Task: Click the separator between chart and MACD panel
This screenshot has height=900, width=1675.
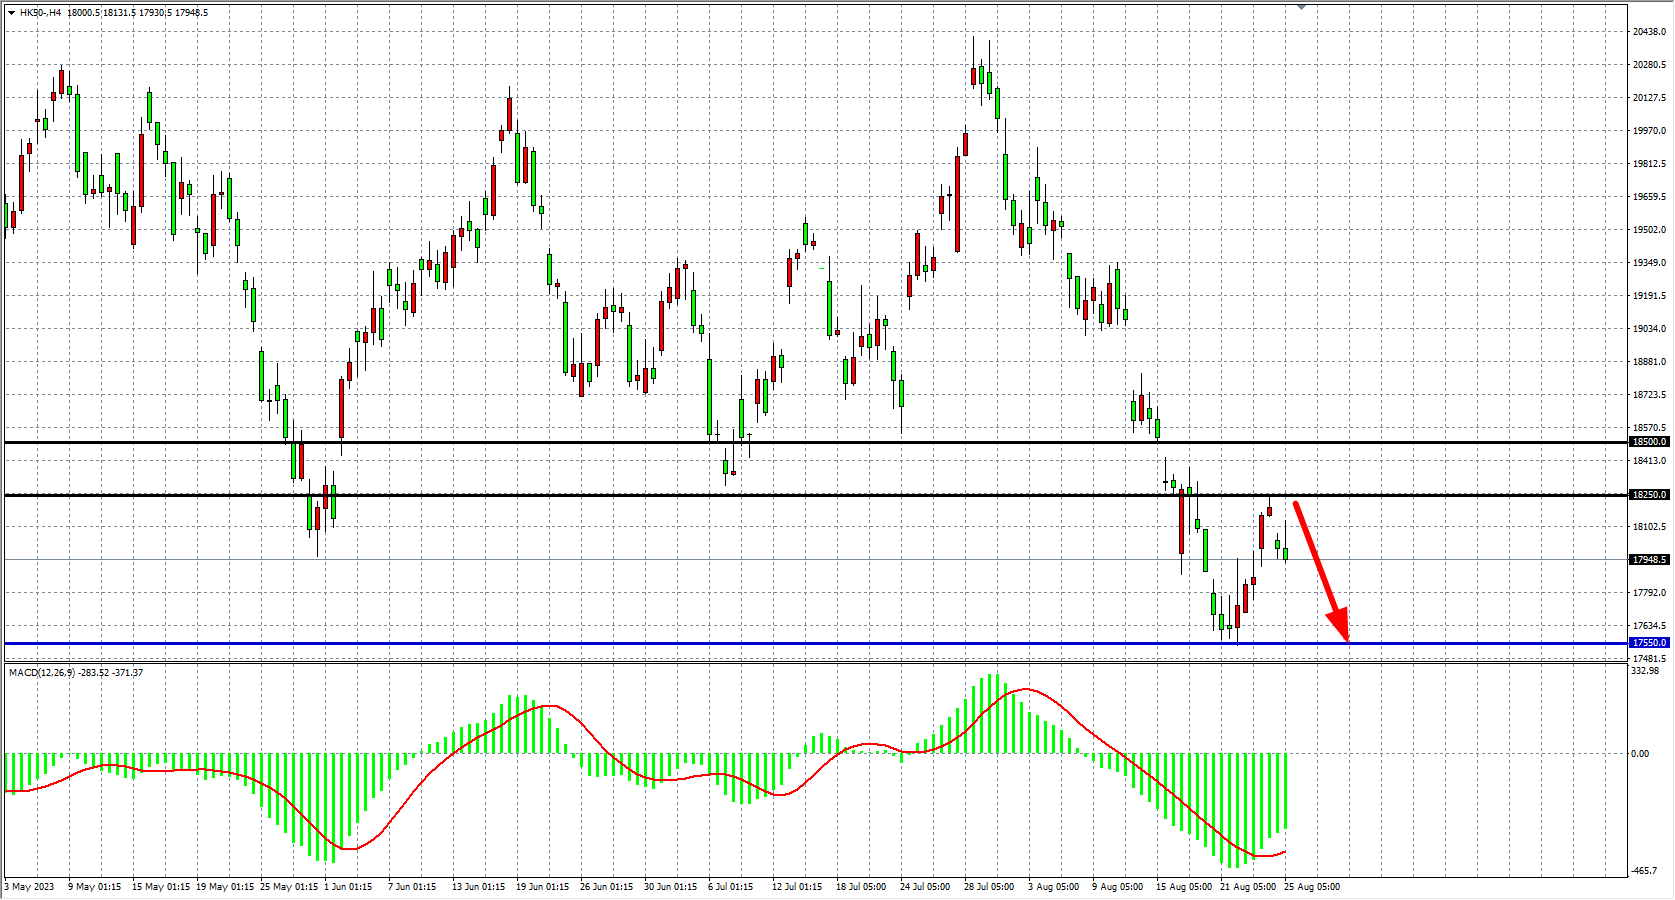Action: (x=800, y=662)
